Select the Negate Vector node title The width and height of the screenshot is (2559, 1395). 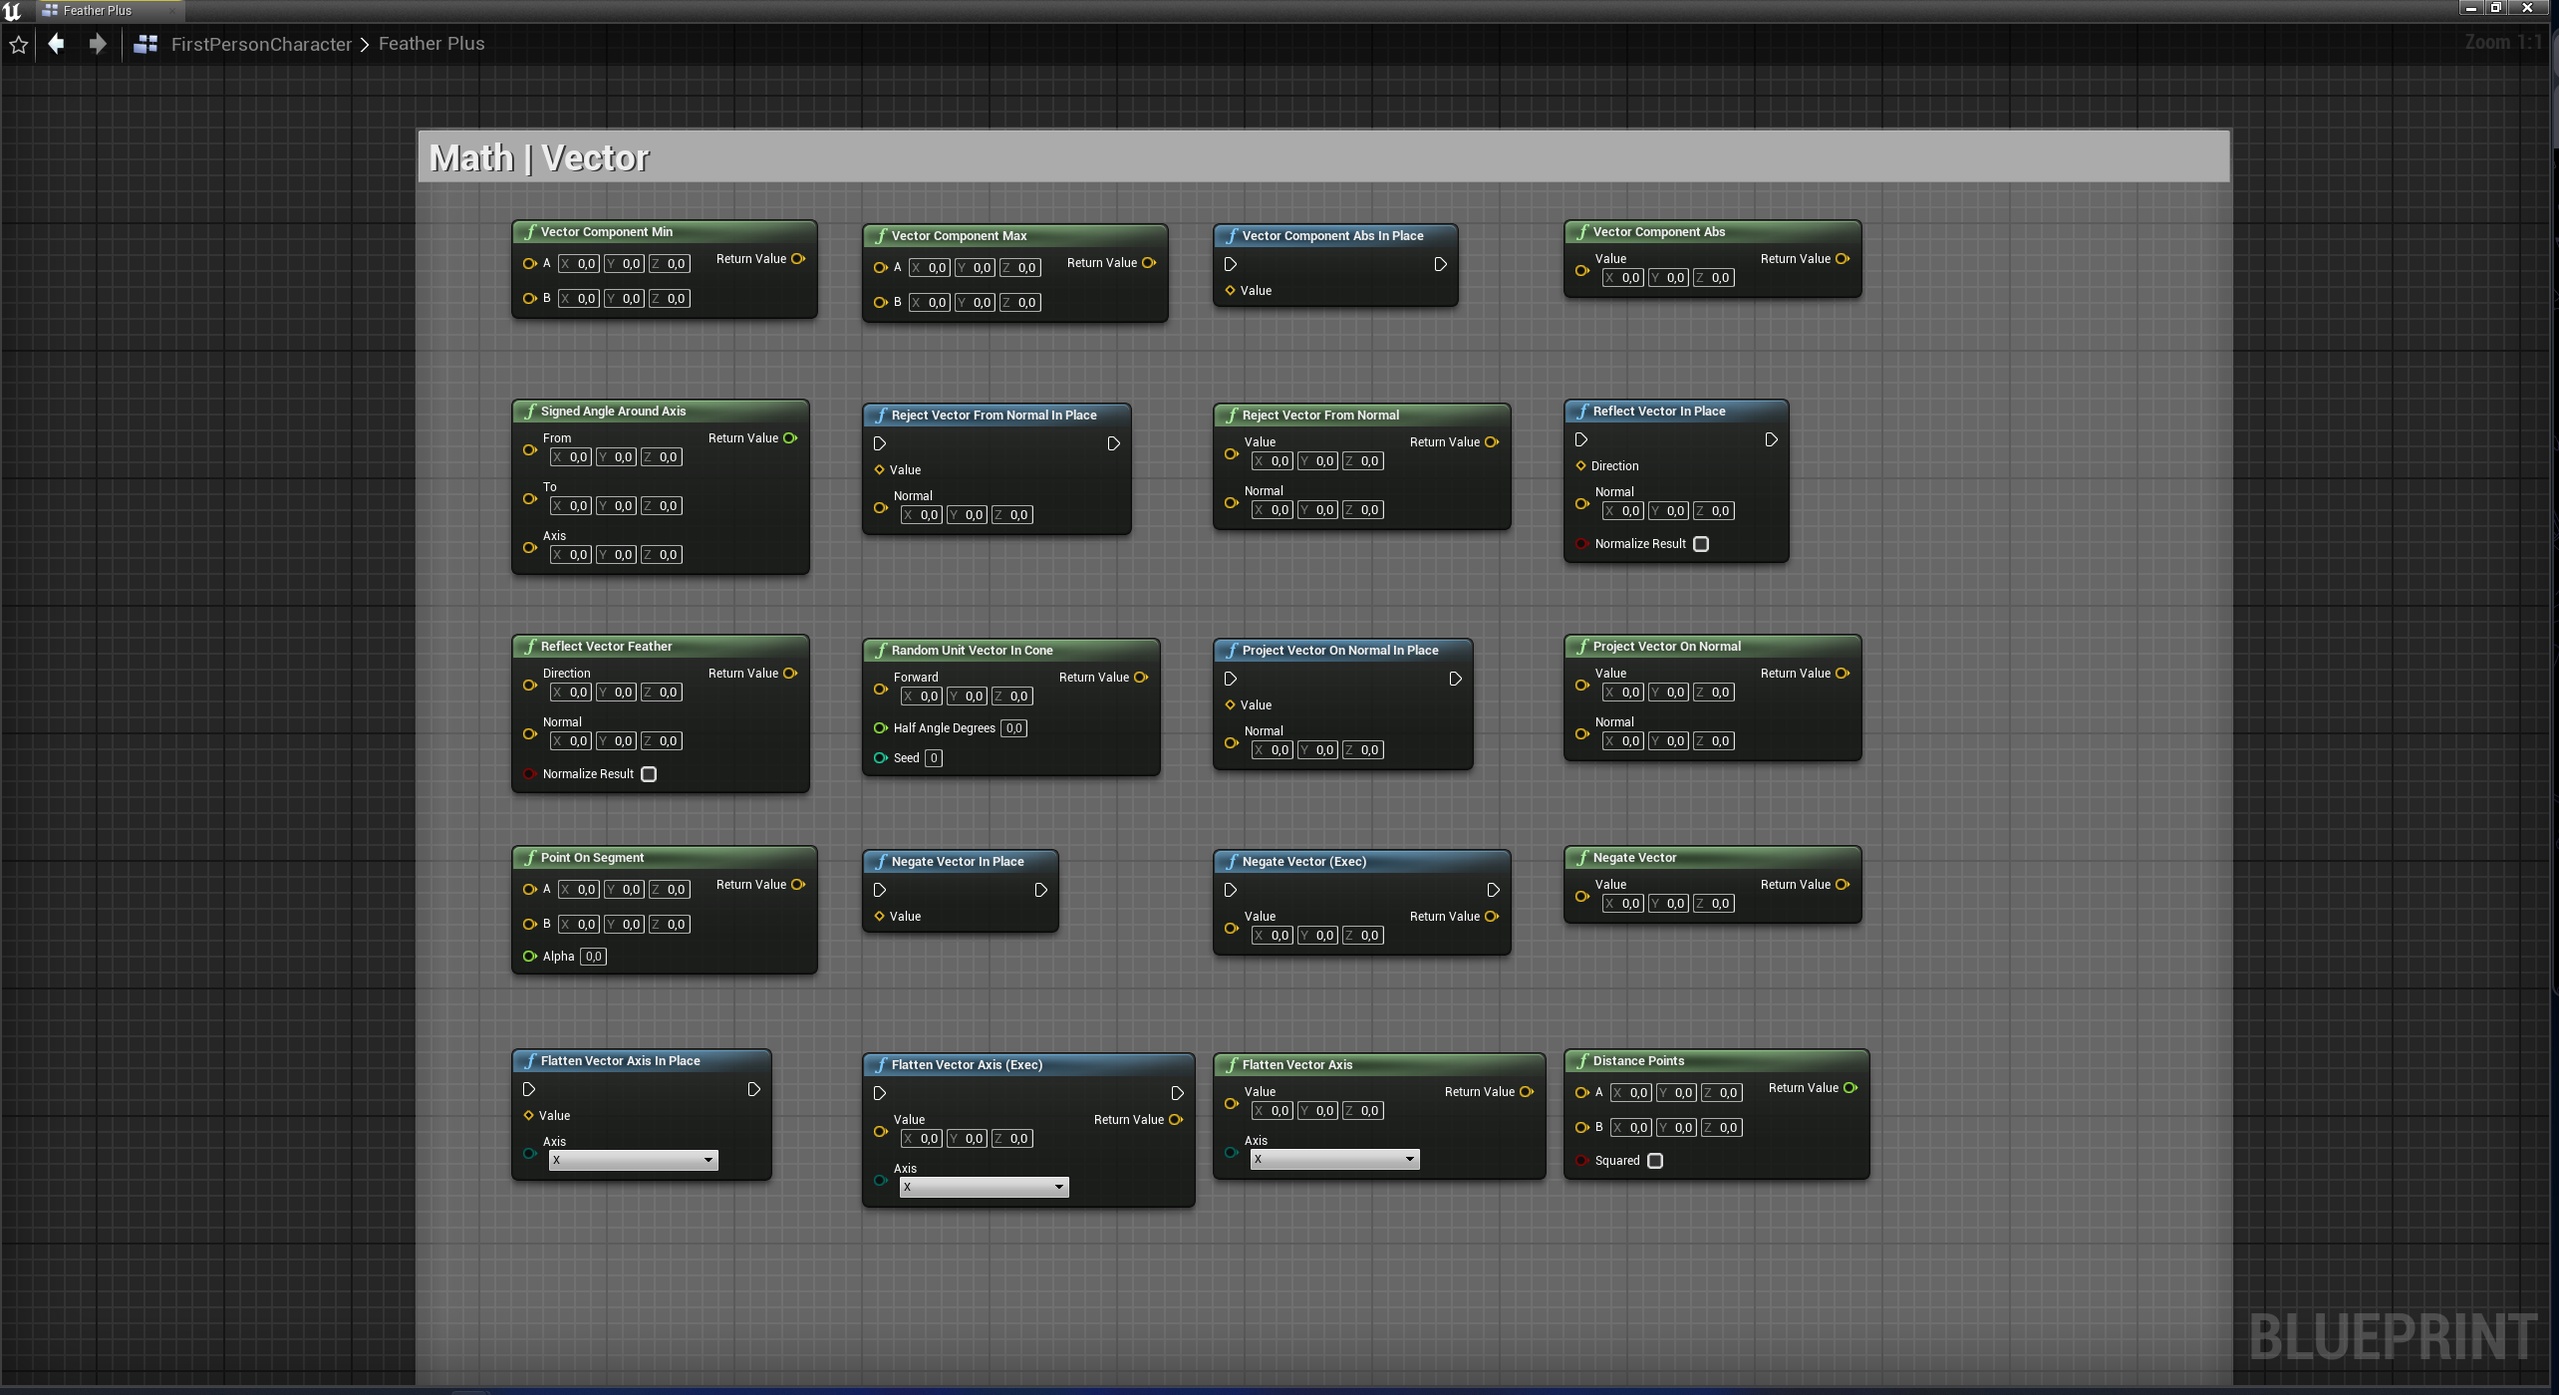(1634, 857)
